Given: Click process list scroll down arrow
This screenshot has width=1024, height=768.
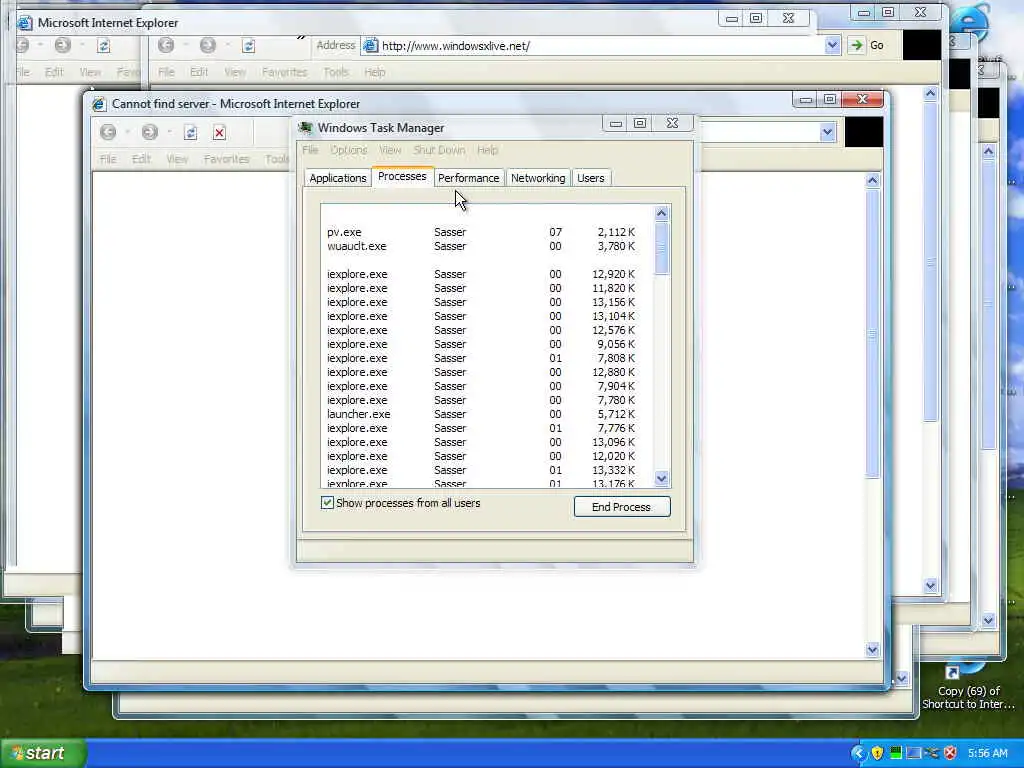Looking at the screenshot, I should coord(661,479).
